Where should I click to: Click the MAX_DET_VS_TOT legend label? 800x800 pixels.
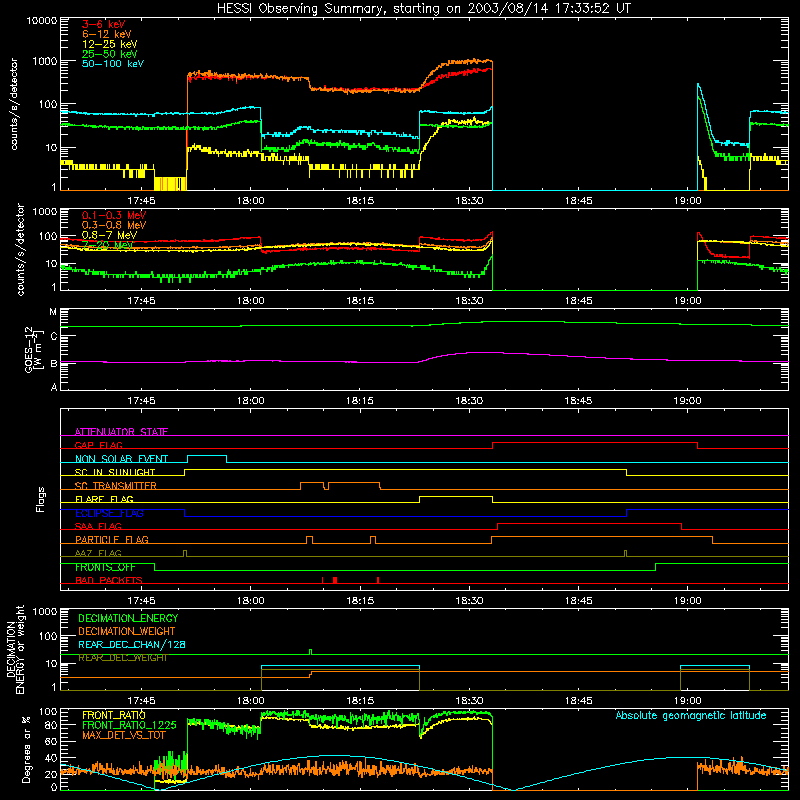(x=123, y=735)
